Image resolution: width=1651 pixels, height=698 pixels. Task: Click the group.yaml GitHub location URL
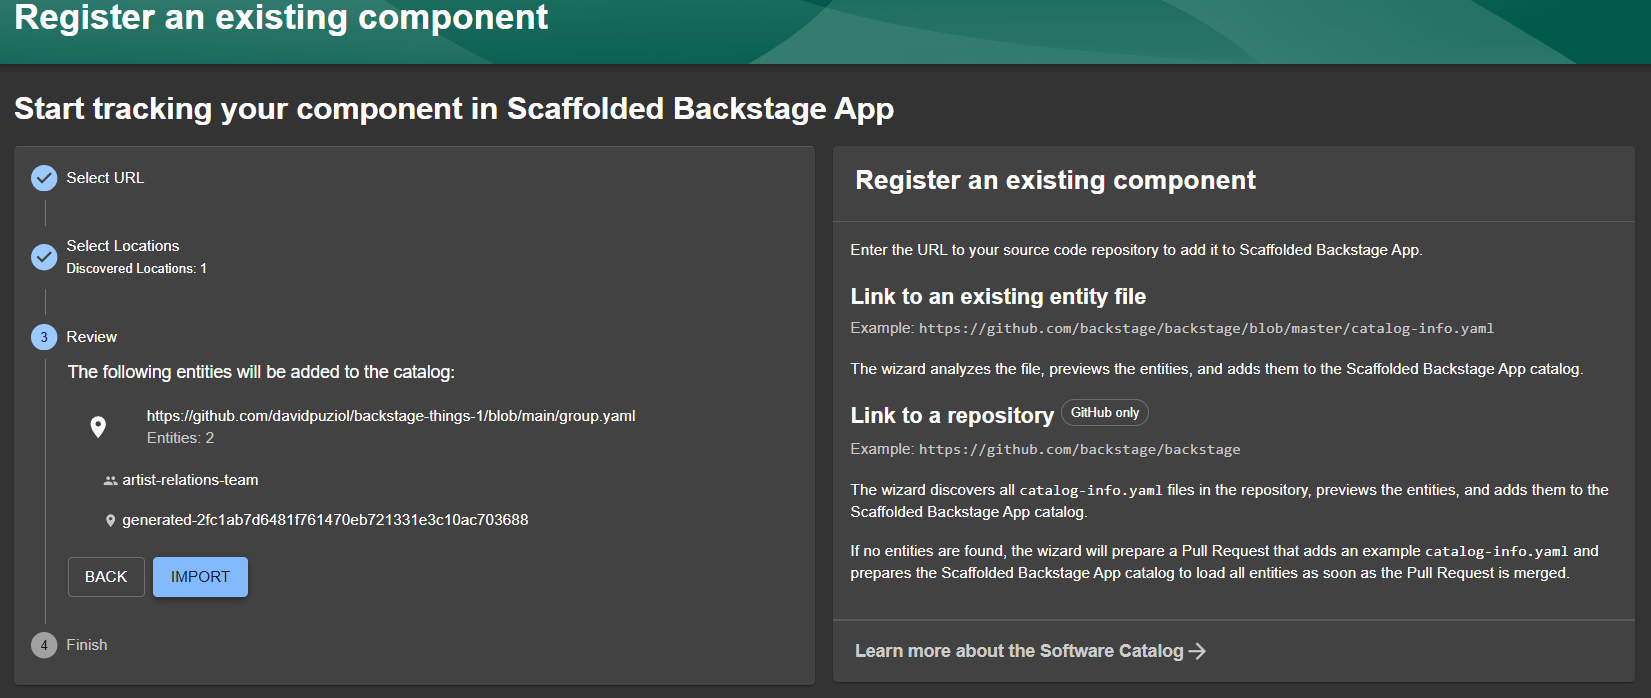(x=391, y=416)
